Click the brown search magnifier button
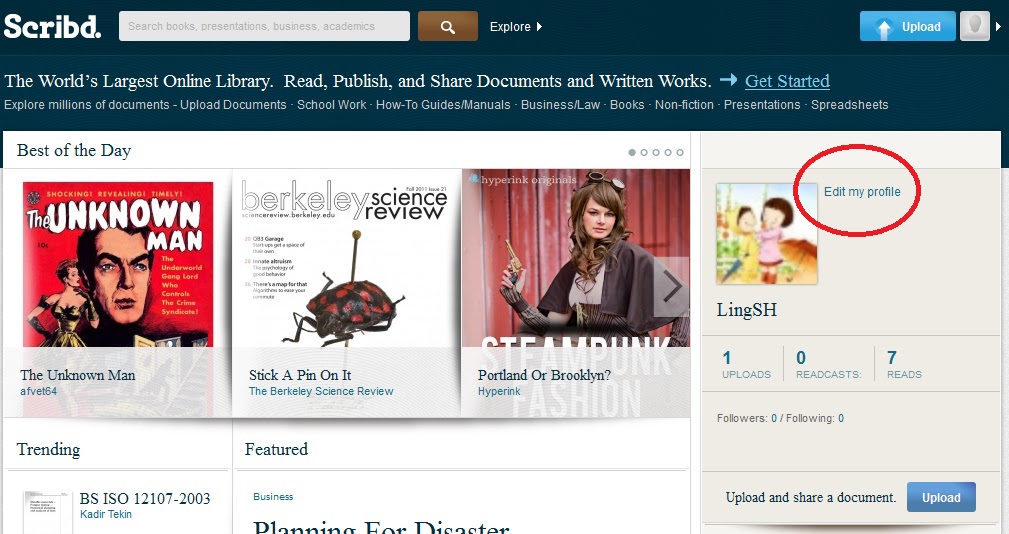This screenshot has width=1009, height=534. (448, 26)
